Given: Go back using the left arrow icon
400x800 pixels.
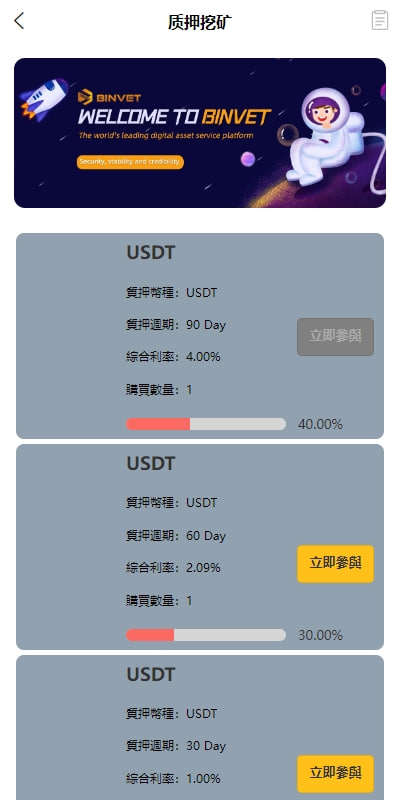Looking at the screenshot, I should tap(19, 21).
